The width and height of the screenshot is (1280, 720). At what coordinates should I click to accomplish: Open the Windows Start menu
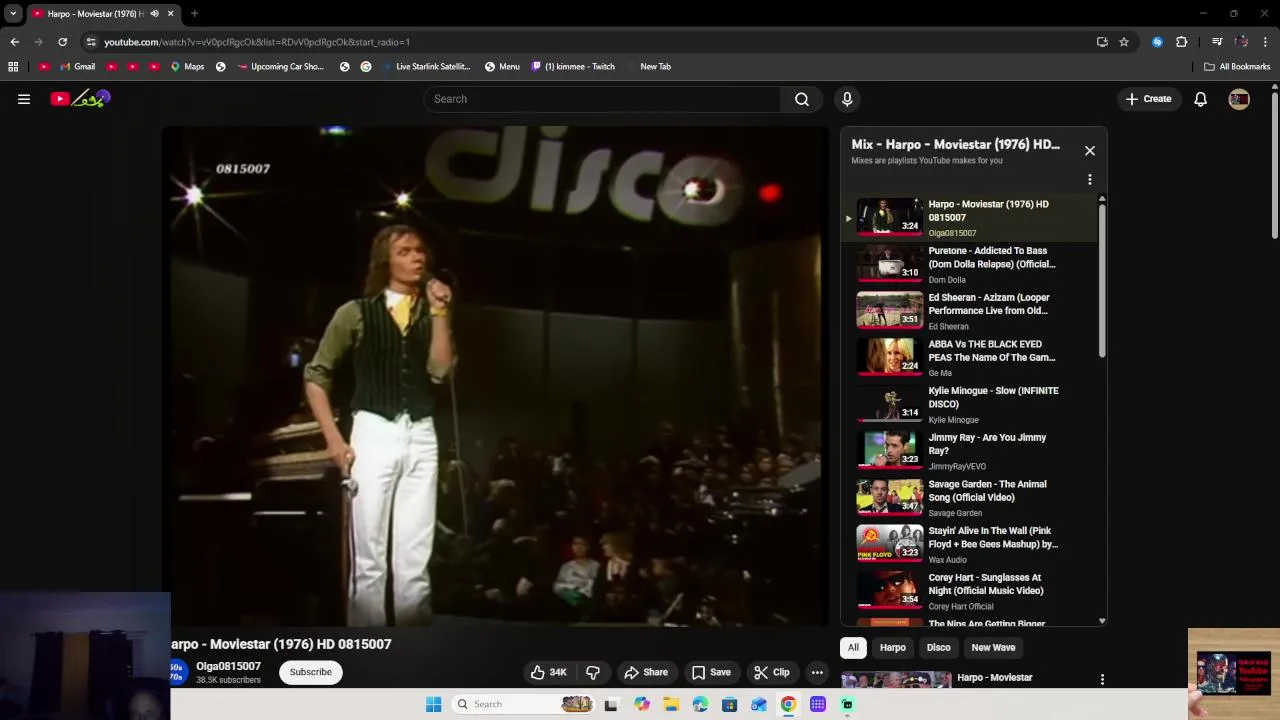tap(433, 704)
